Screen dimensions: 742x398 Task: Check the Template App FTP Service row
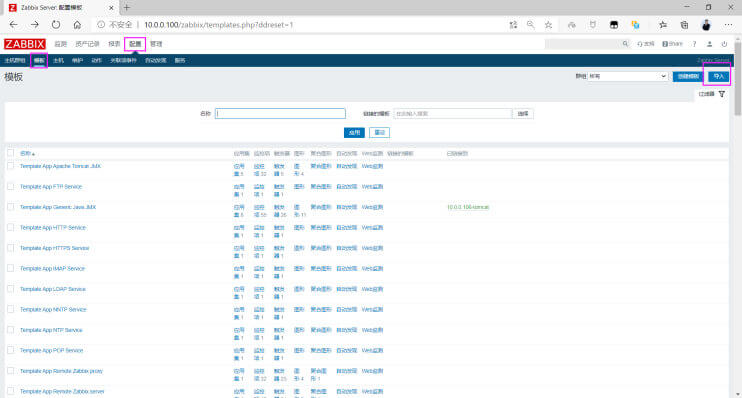(x=10, y=186)
